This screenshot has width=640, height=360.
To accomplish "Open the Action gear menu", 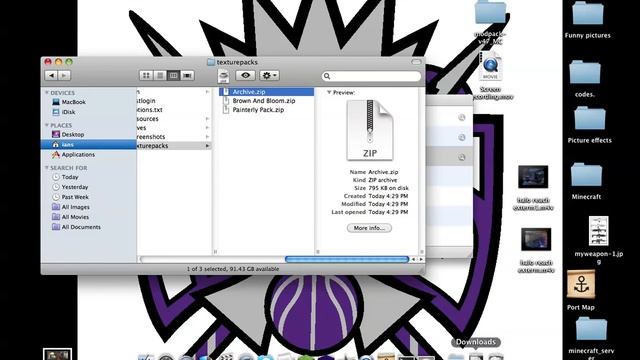I will [269, 76].
